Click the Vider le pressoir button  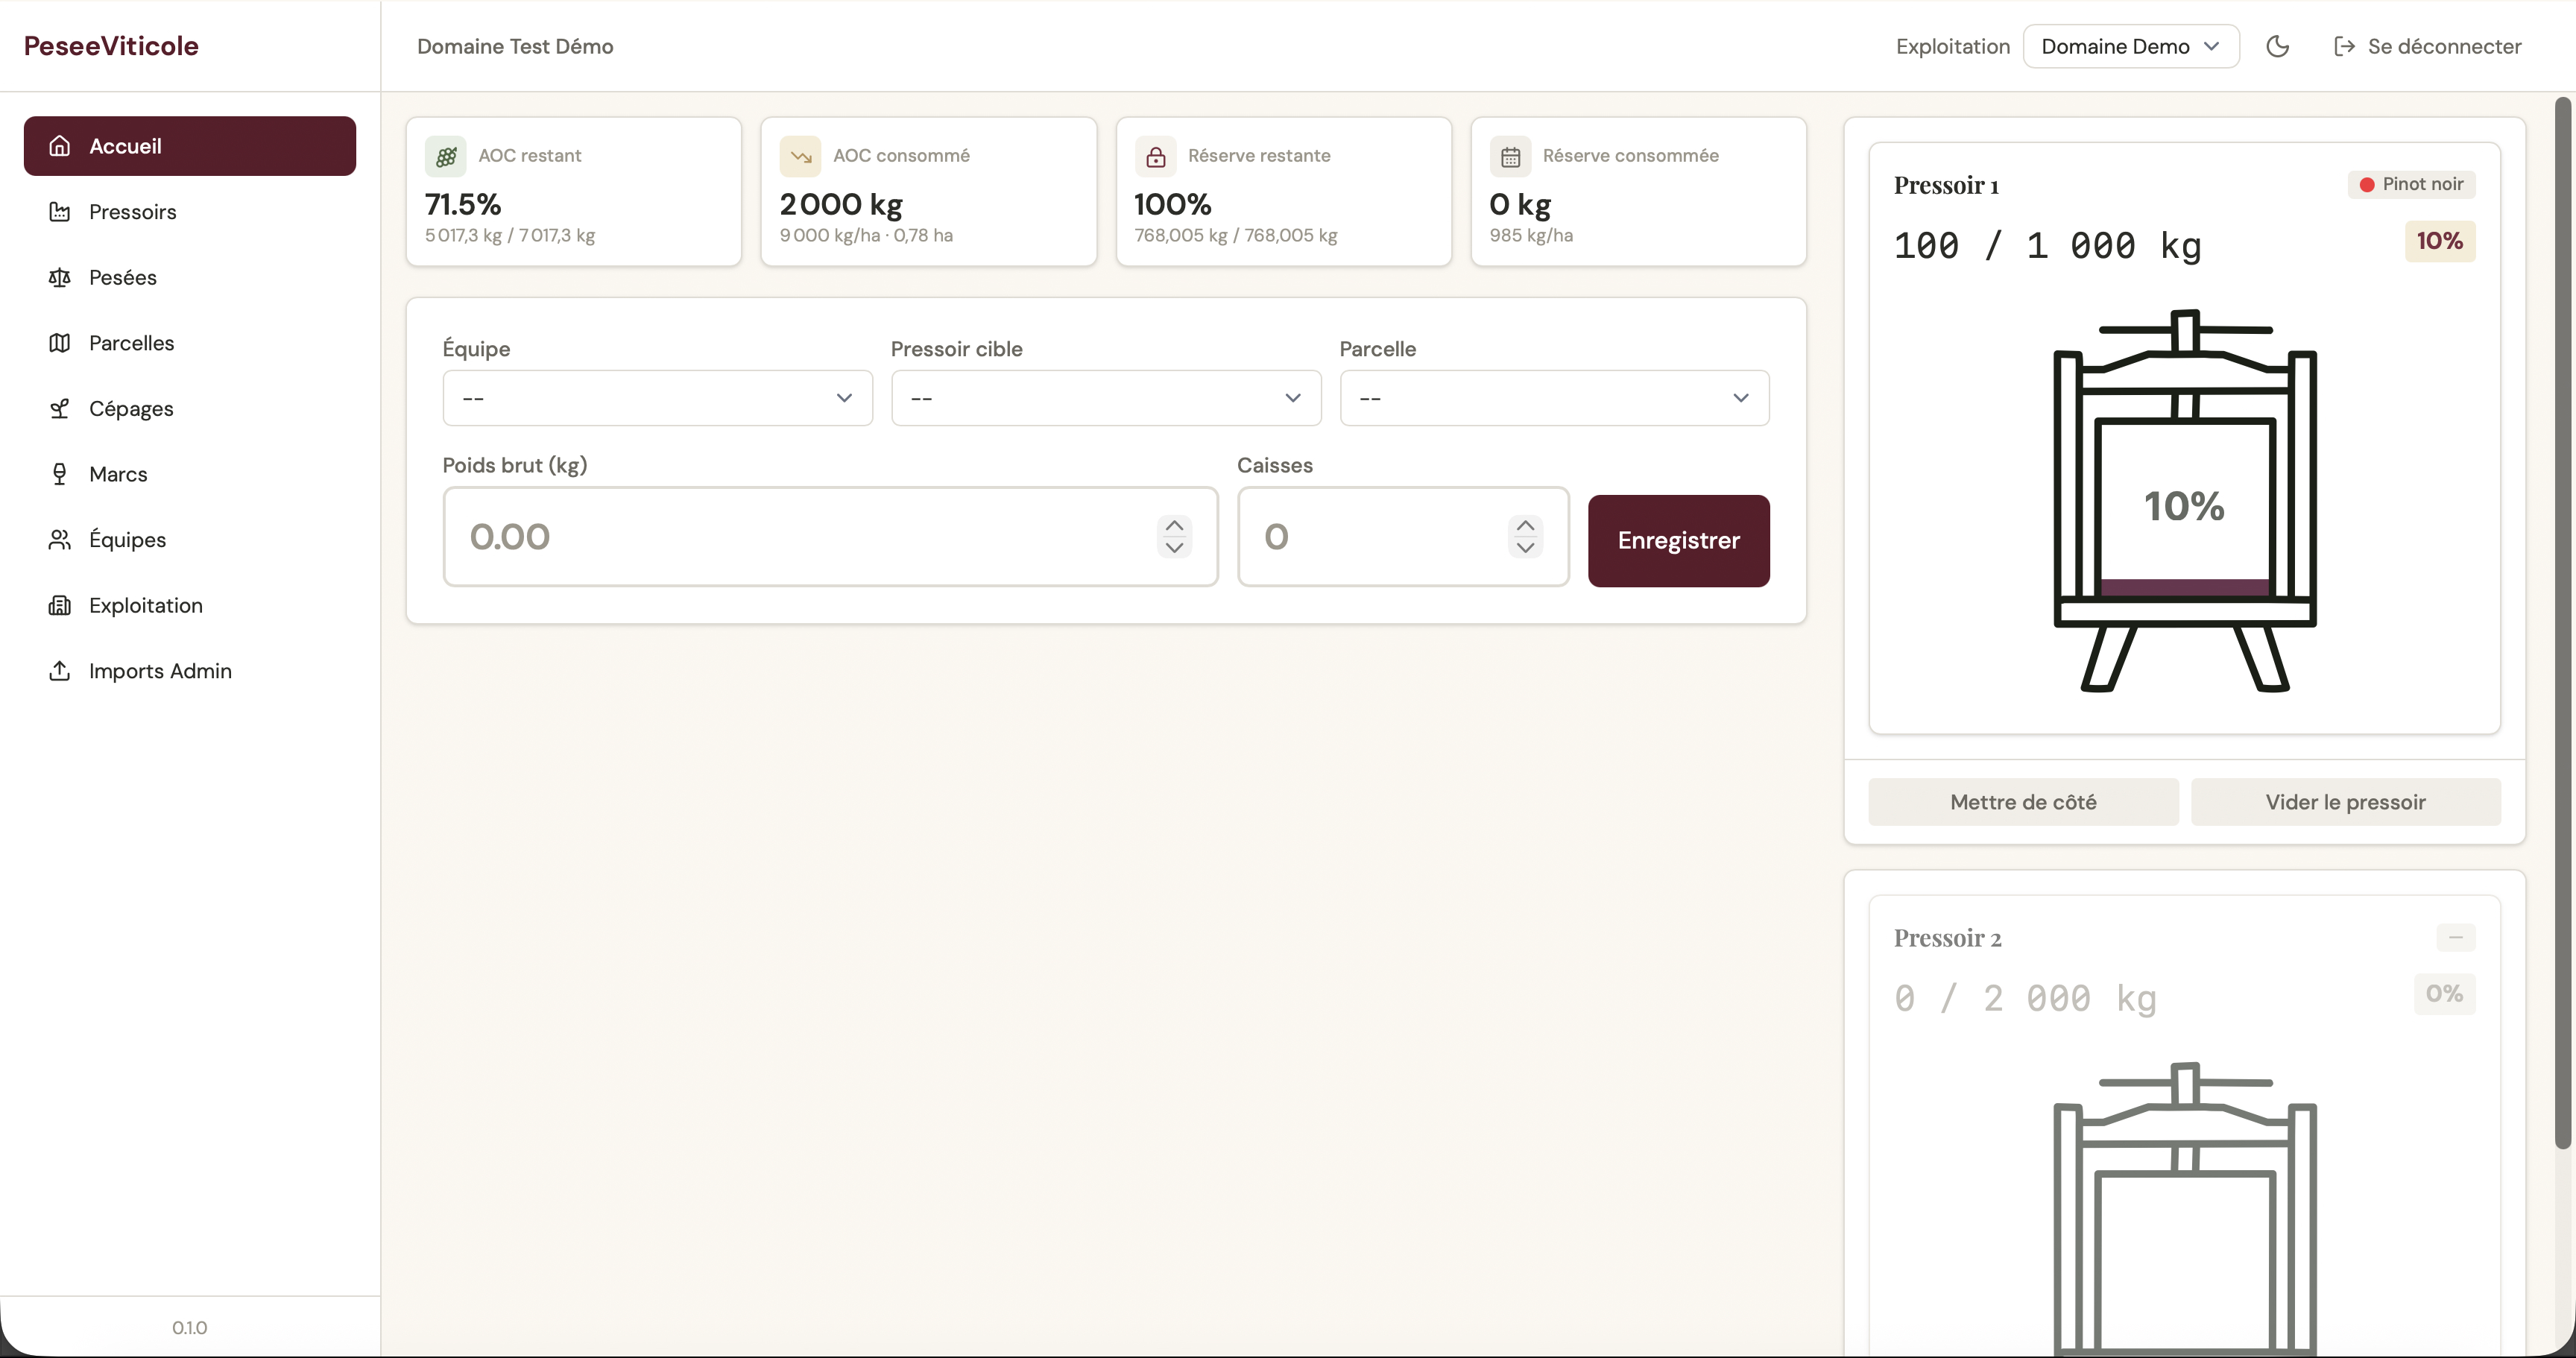[x=2345, y=802]
